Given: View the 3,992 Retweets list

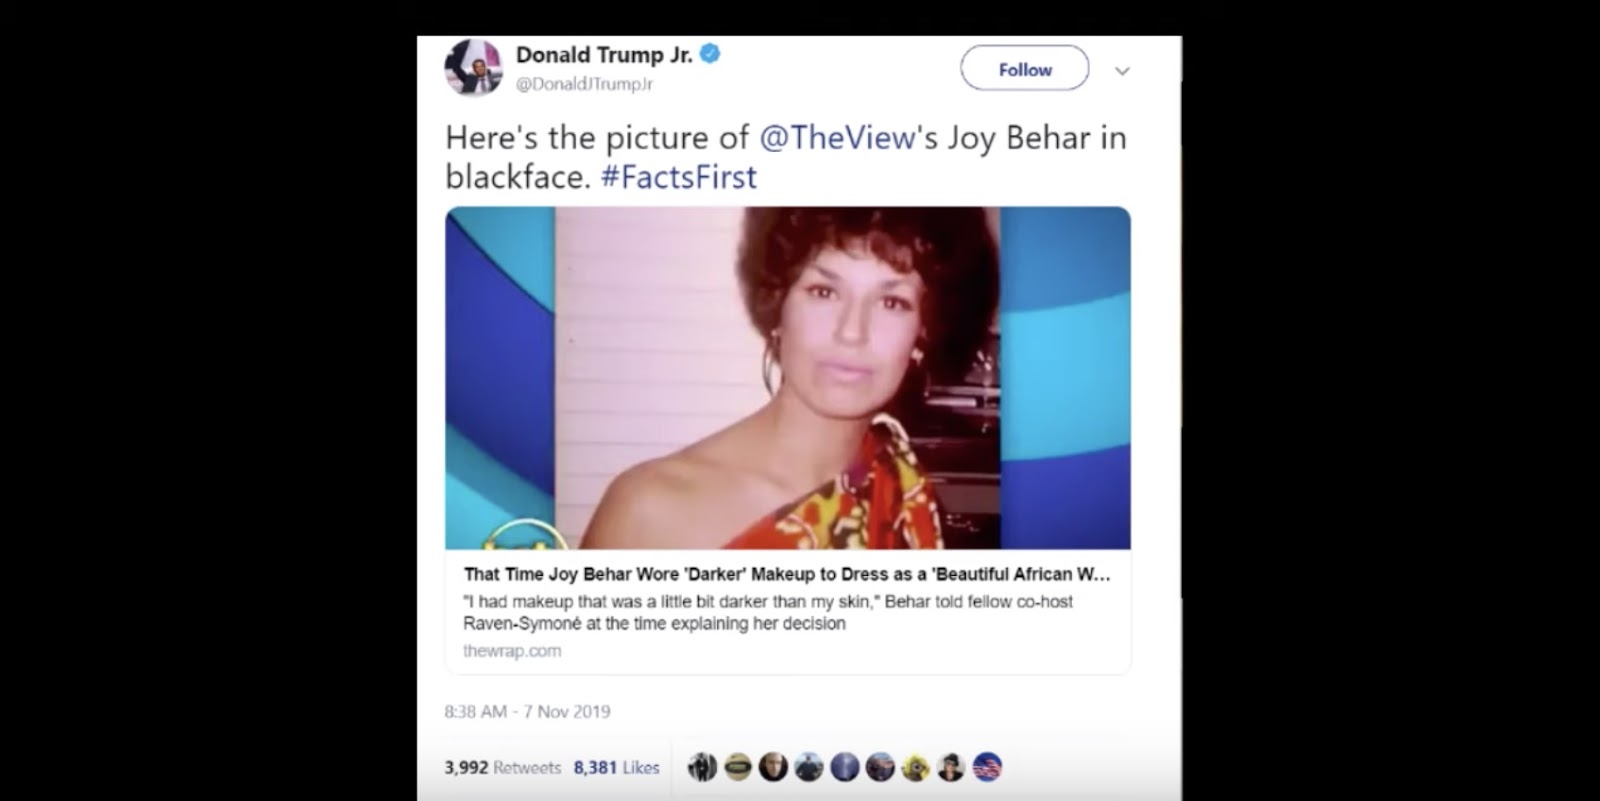Looking at the screenshot, I should coord(503,768).
